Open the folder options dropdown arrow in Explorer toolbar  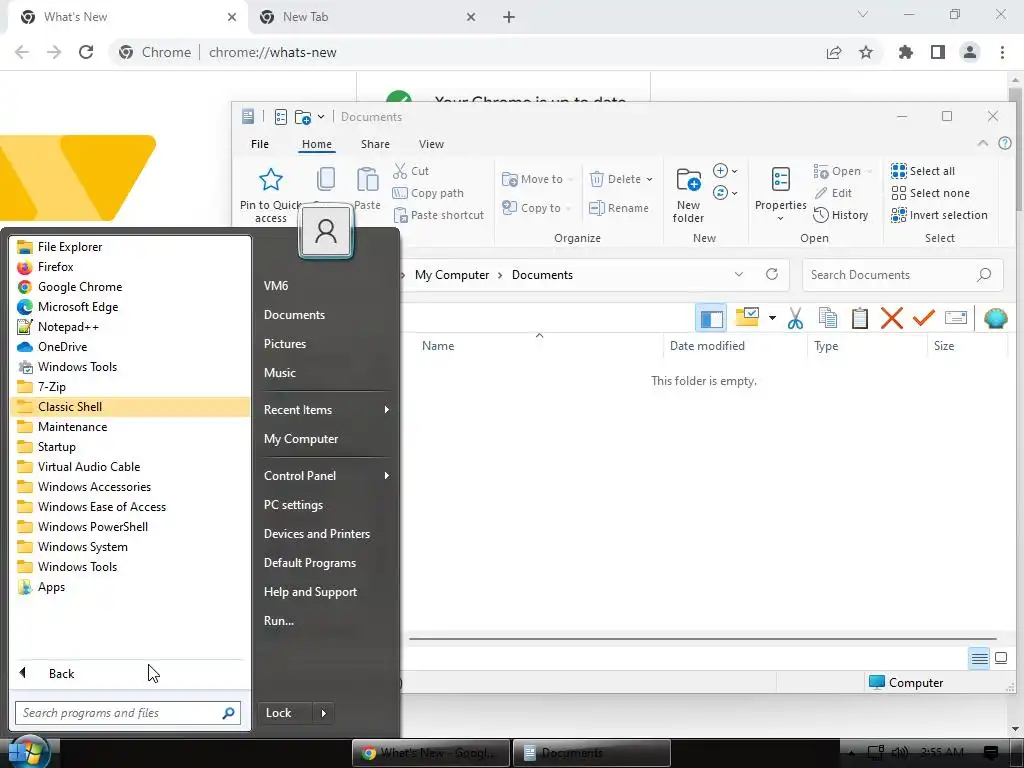click(772, 318)
